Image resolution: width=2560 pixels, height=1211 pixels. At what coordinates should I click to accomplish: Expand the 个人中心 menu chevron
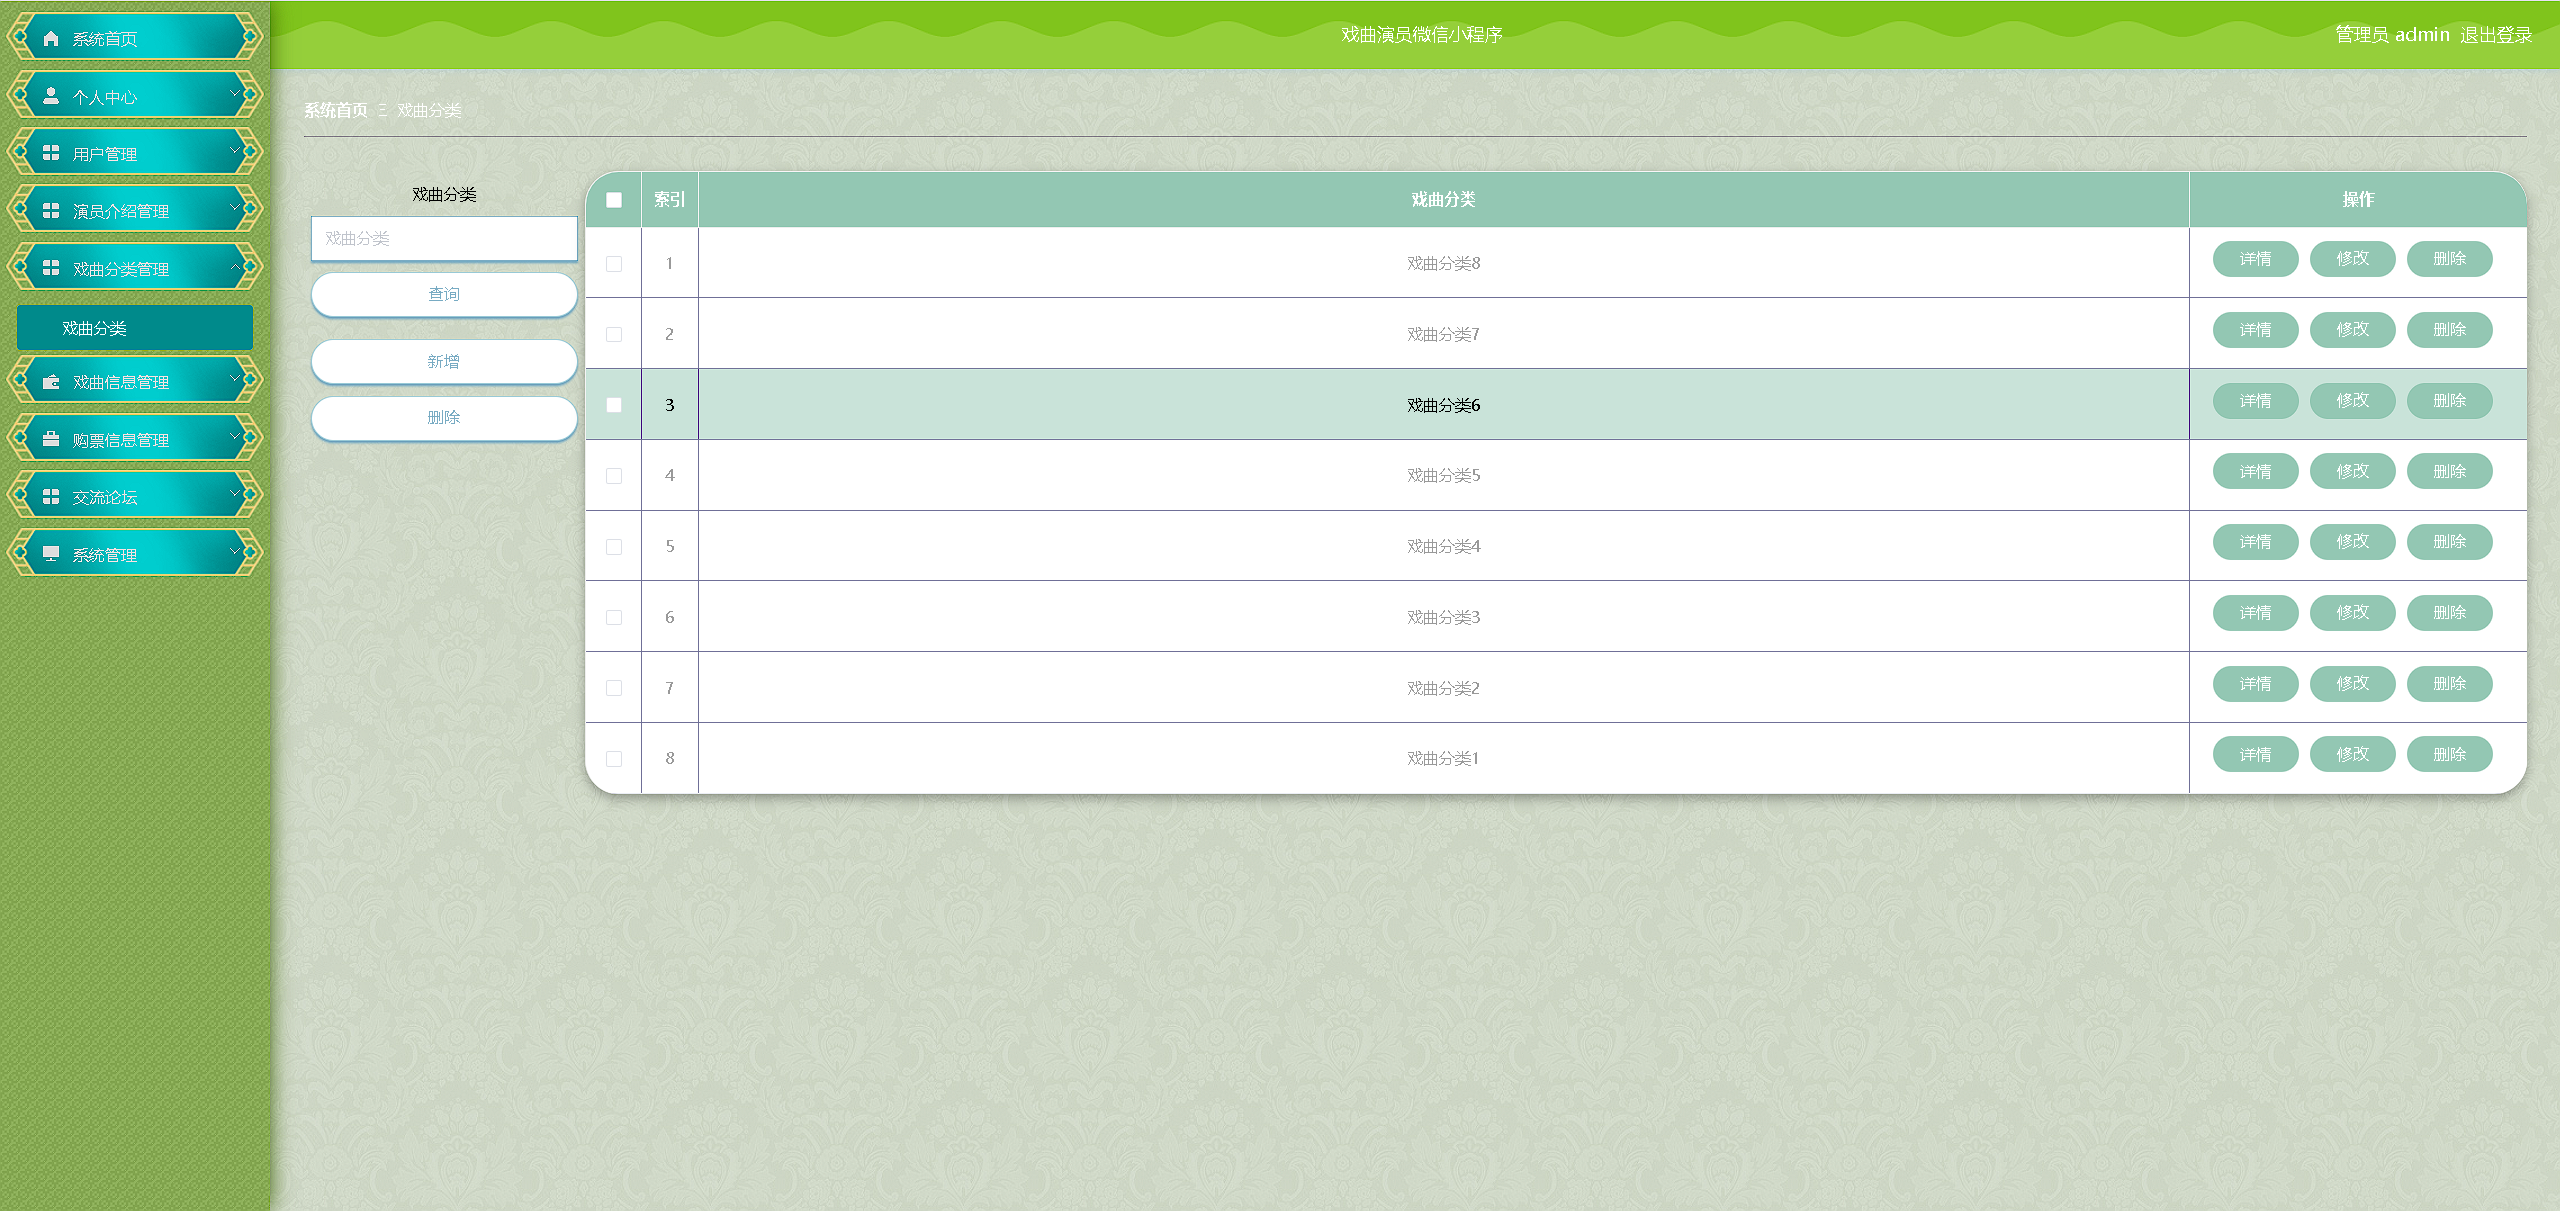click(x=235, y=93)
